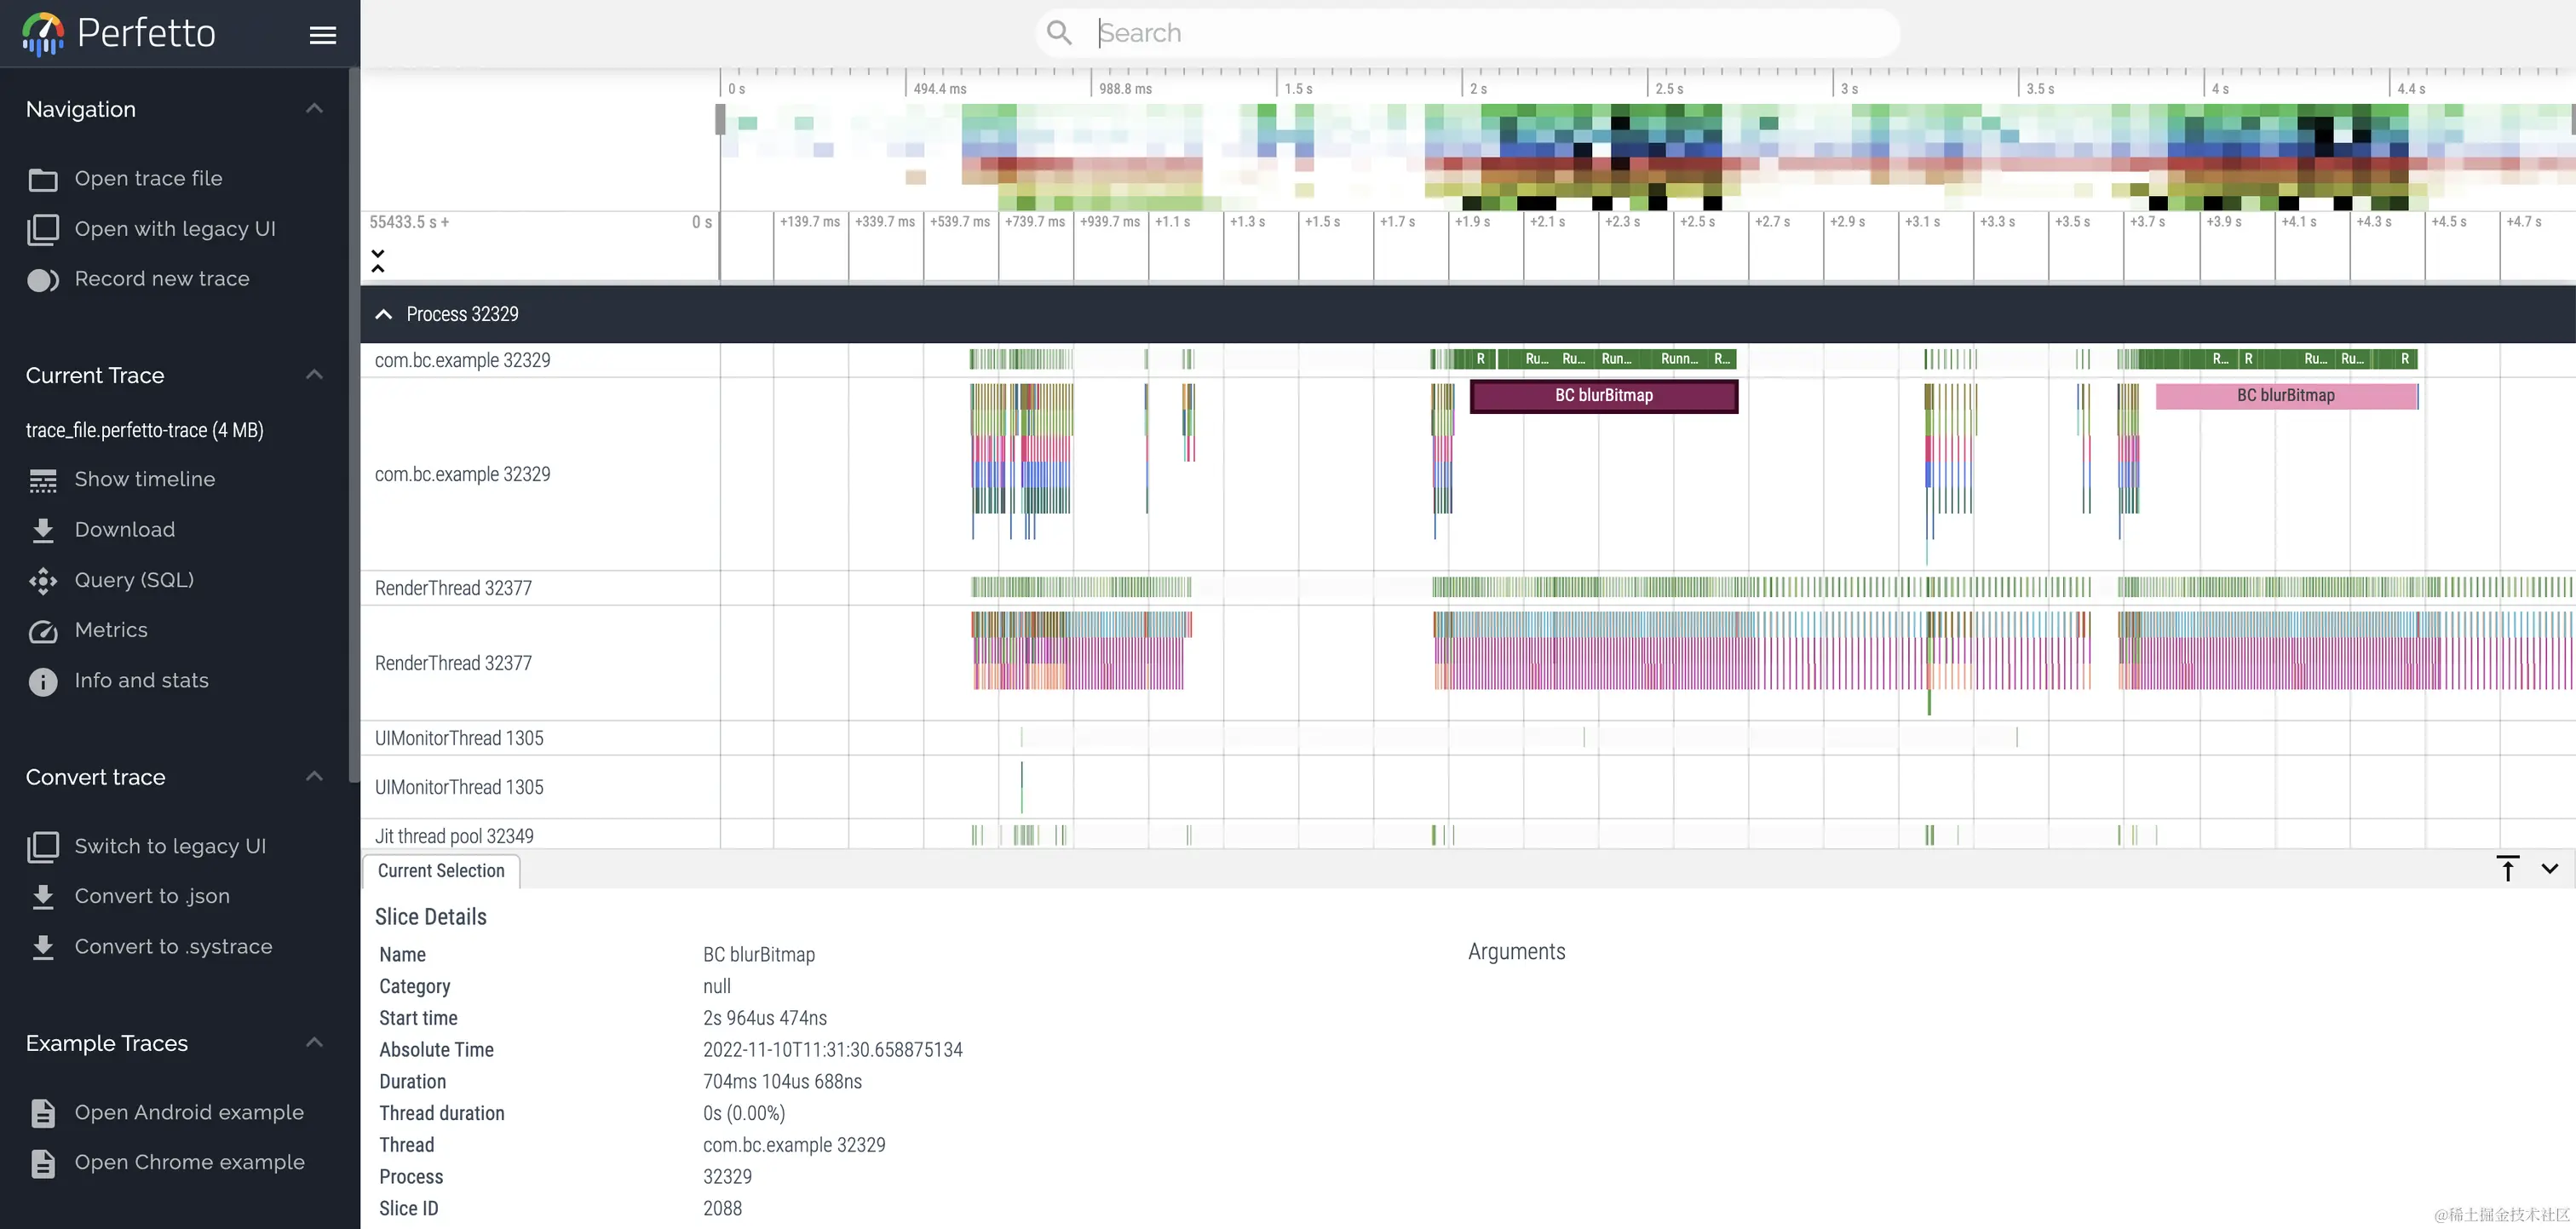
Task: Click the hamburger menu icon beside Perfetto
Action: [322, 35]
